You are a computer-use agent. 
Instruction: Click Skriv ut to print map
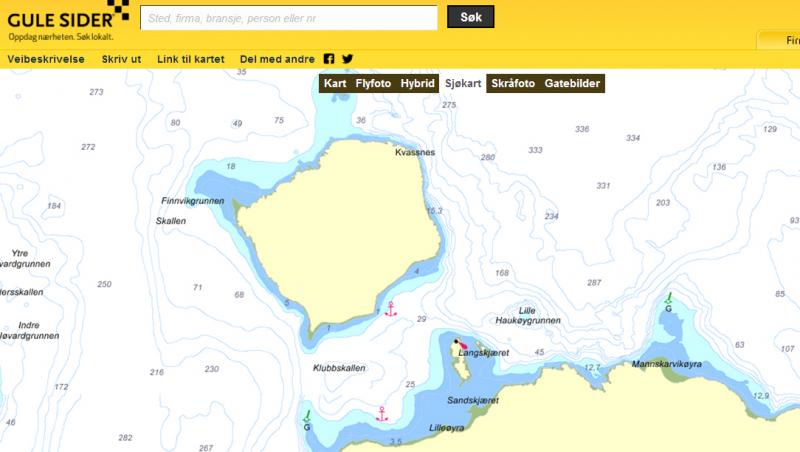tap(121, 59)
